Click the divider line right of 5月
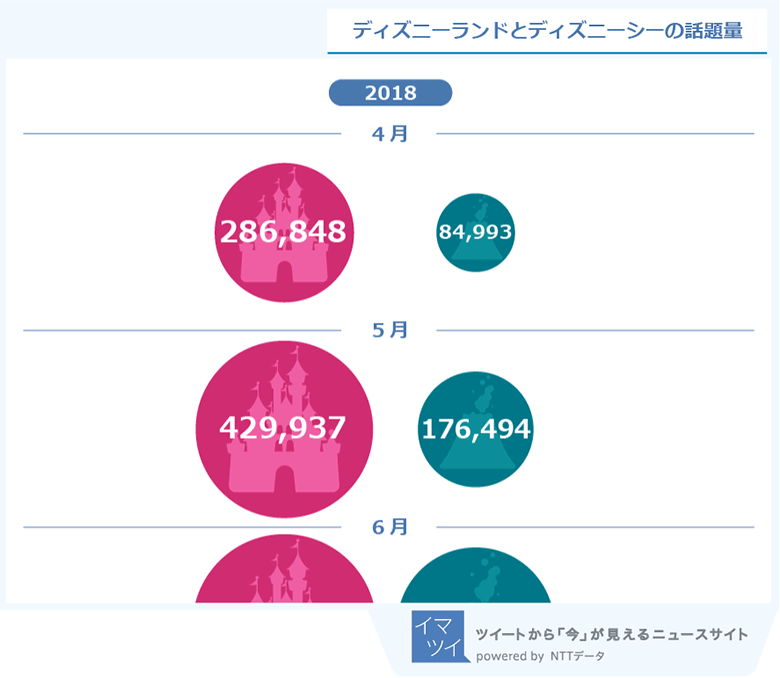 pos(595,330)
